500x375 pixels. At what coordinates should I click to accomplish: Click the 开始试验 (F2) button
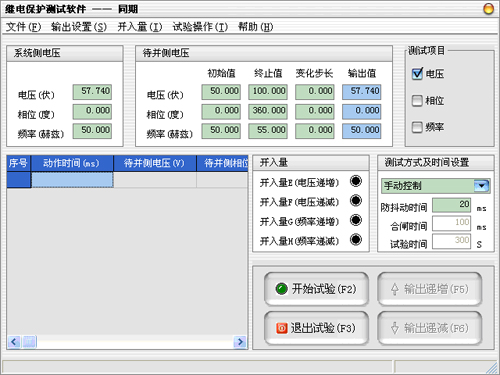point(316,289)
